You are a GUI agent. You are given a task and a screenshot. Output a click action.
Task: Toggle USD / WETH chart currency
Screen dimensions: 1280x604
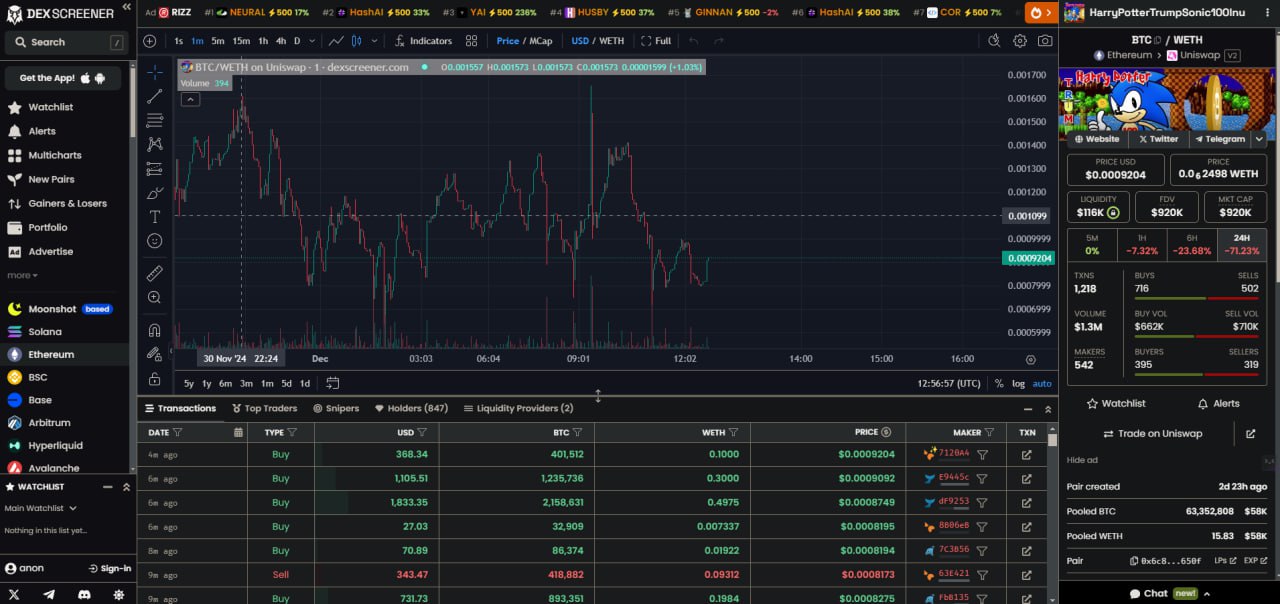pyautogui.click(x=598, y=41)
